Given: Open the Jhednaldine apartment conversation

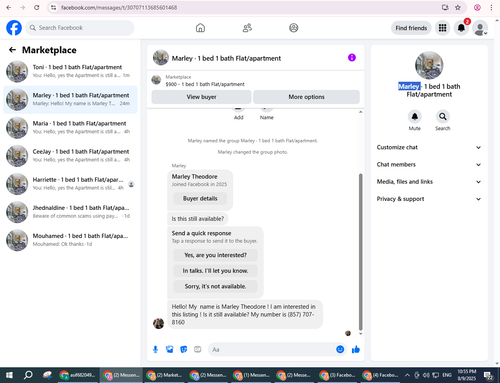Looking at the screenshot, I should tap(70, 212).
